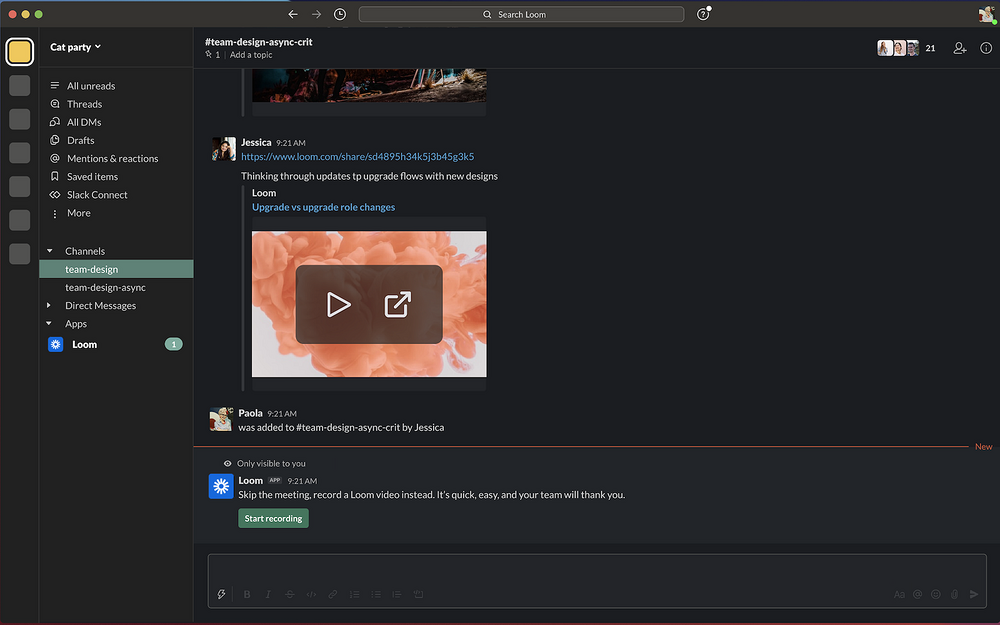Open All unreads
This screenshot has height=625, width=1000.
click(91, 85)
